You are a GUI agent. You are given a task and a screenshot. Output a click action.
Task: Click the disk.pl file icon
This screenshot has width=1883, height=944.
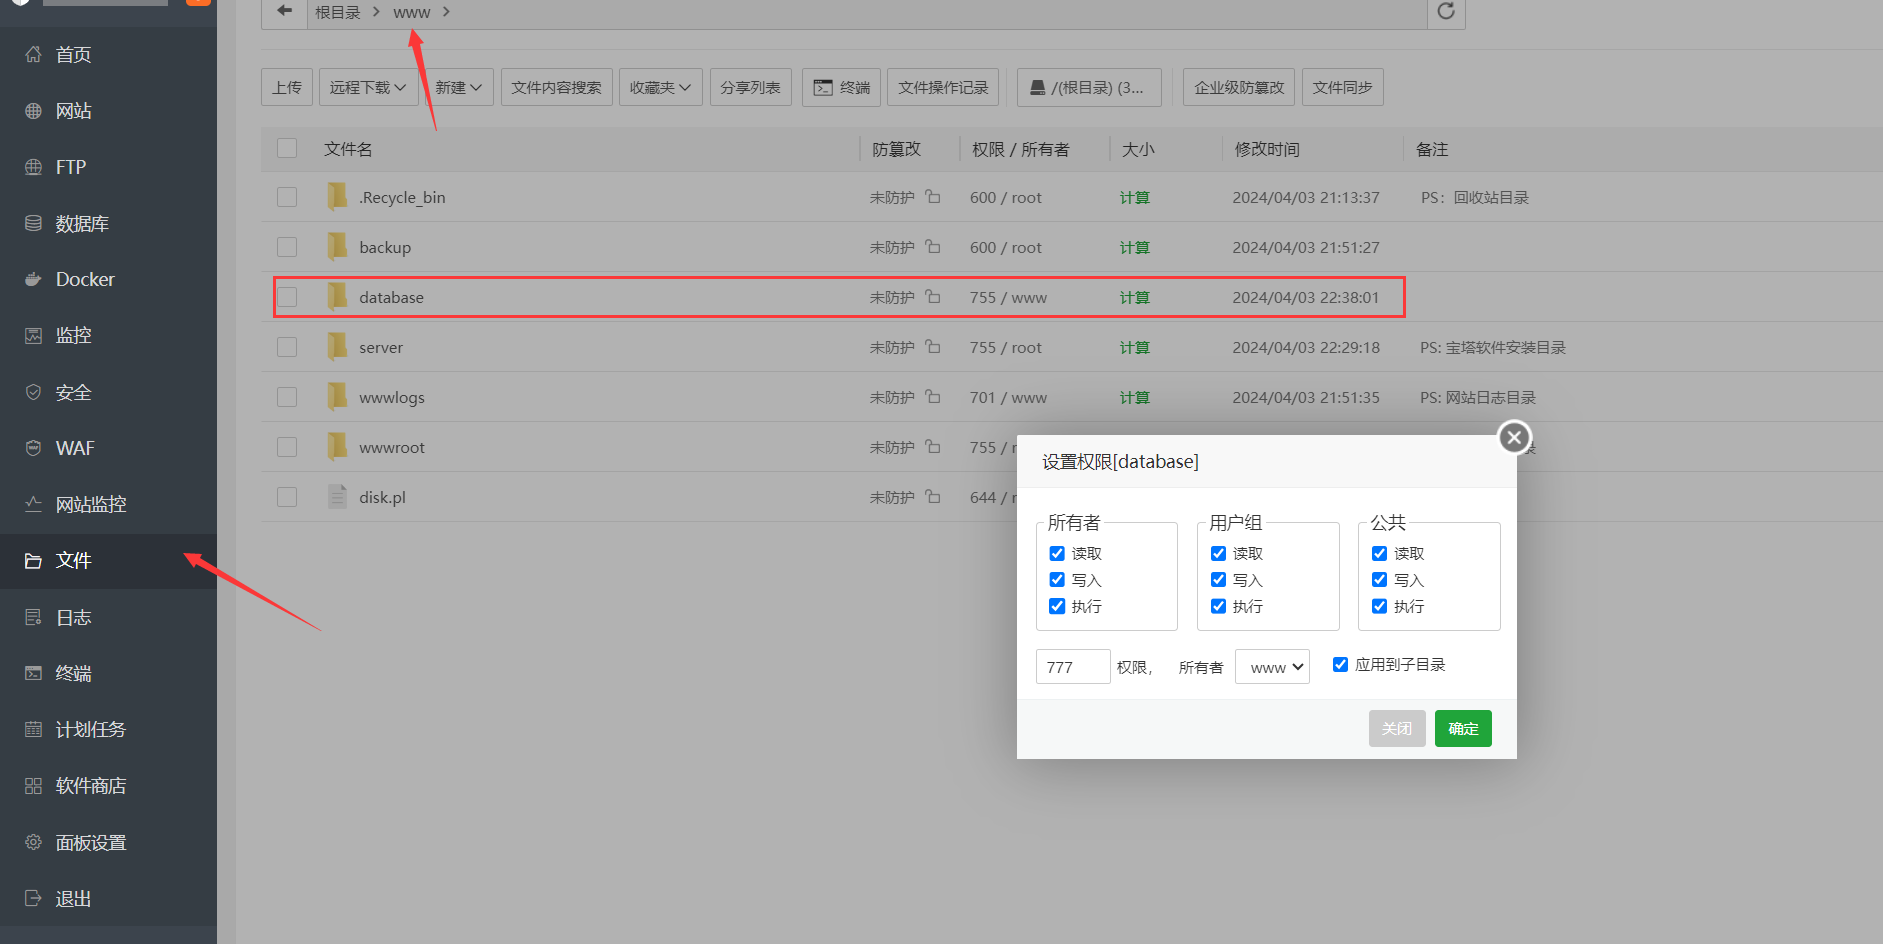(x=338, y=497)
